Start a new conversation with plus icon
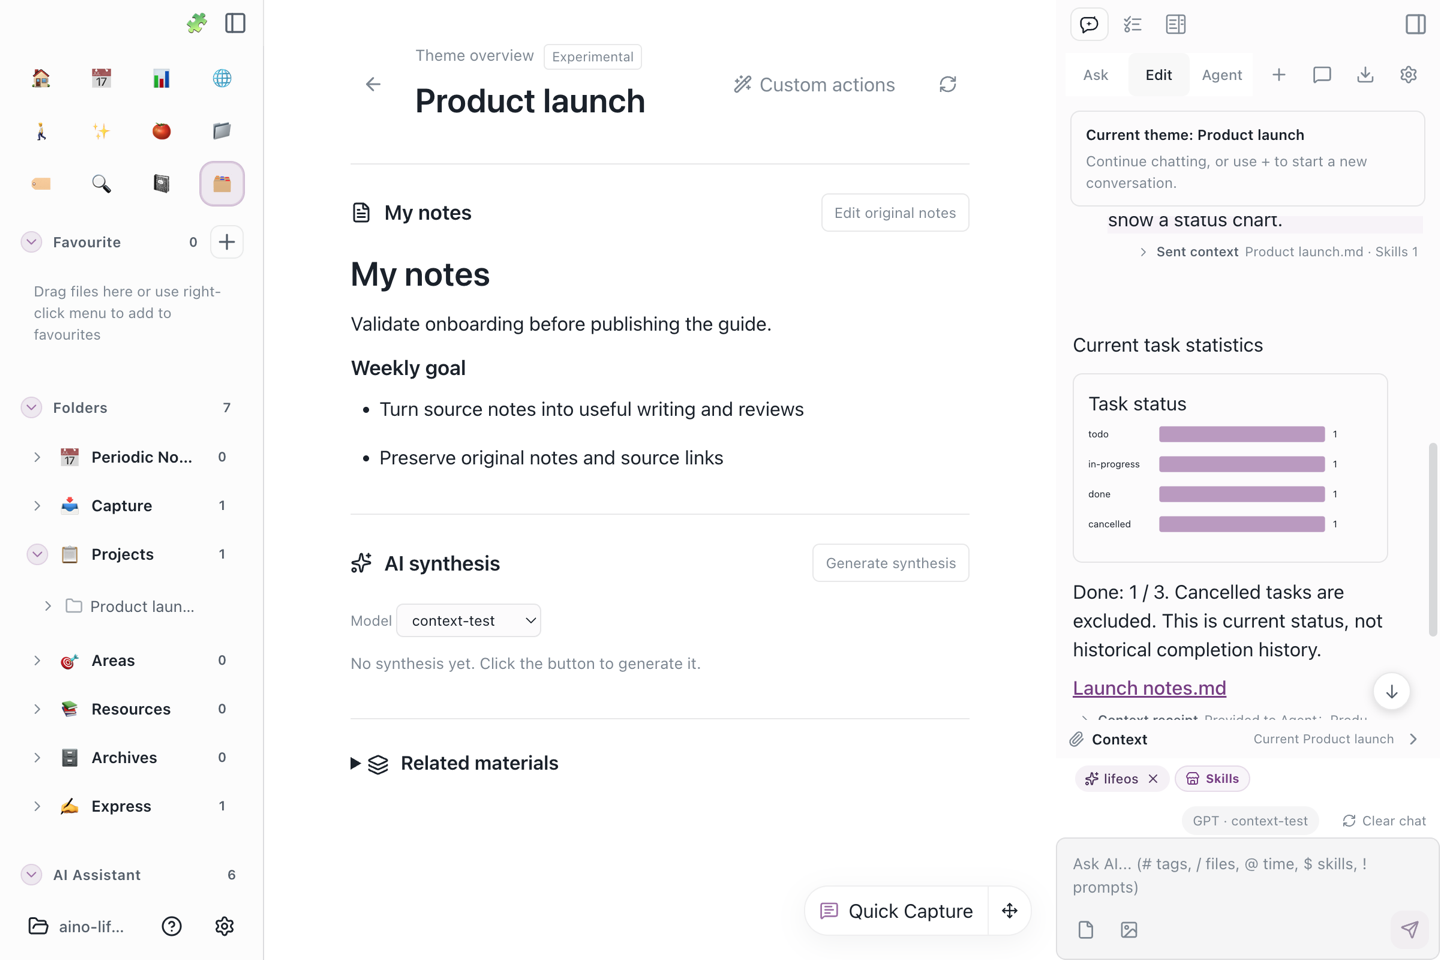Screen dimensions: 1440x960 1279,75
